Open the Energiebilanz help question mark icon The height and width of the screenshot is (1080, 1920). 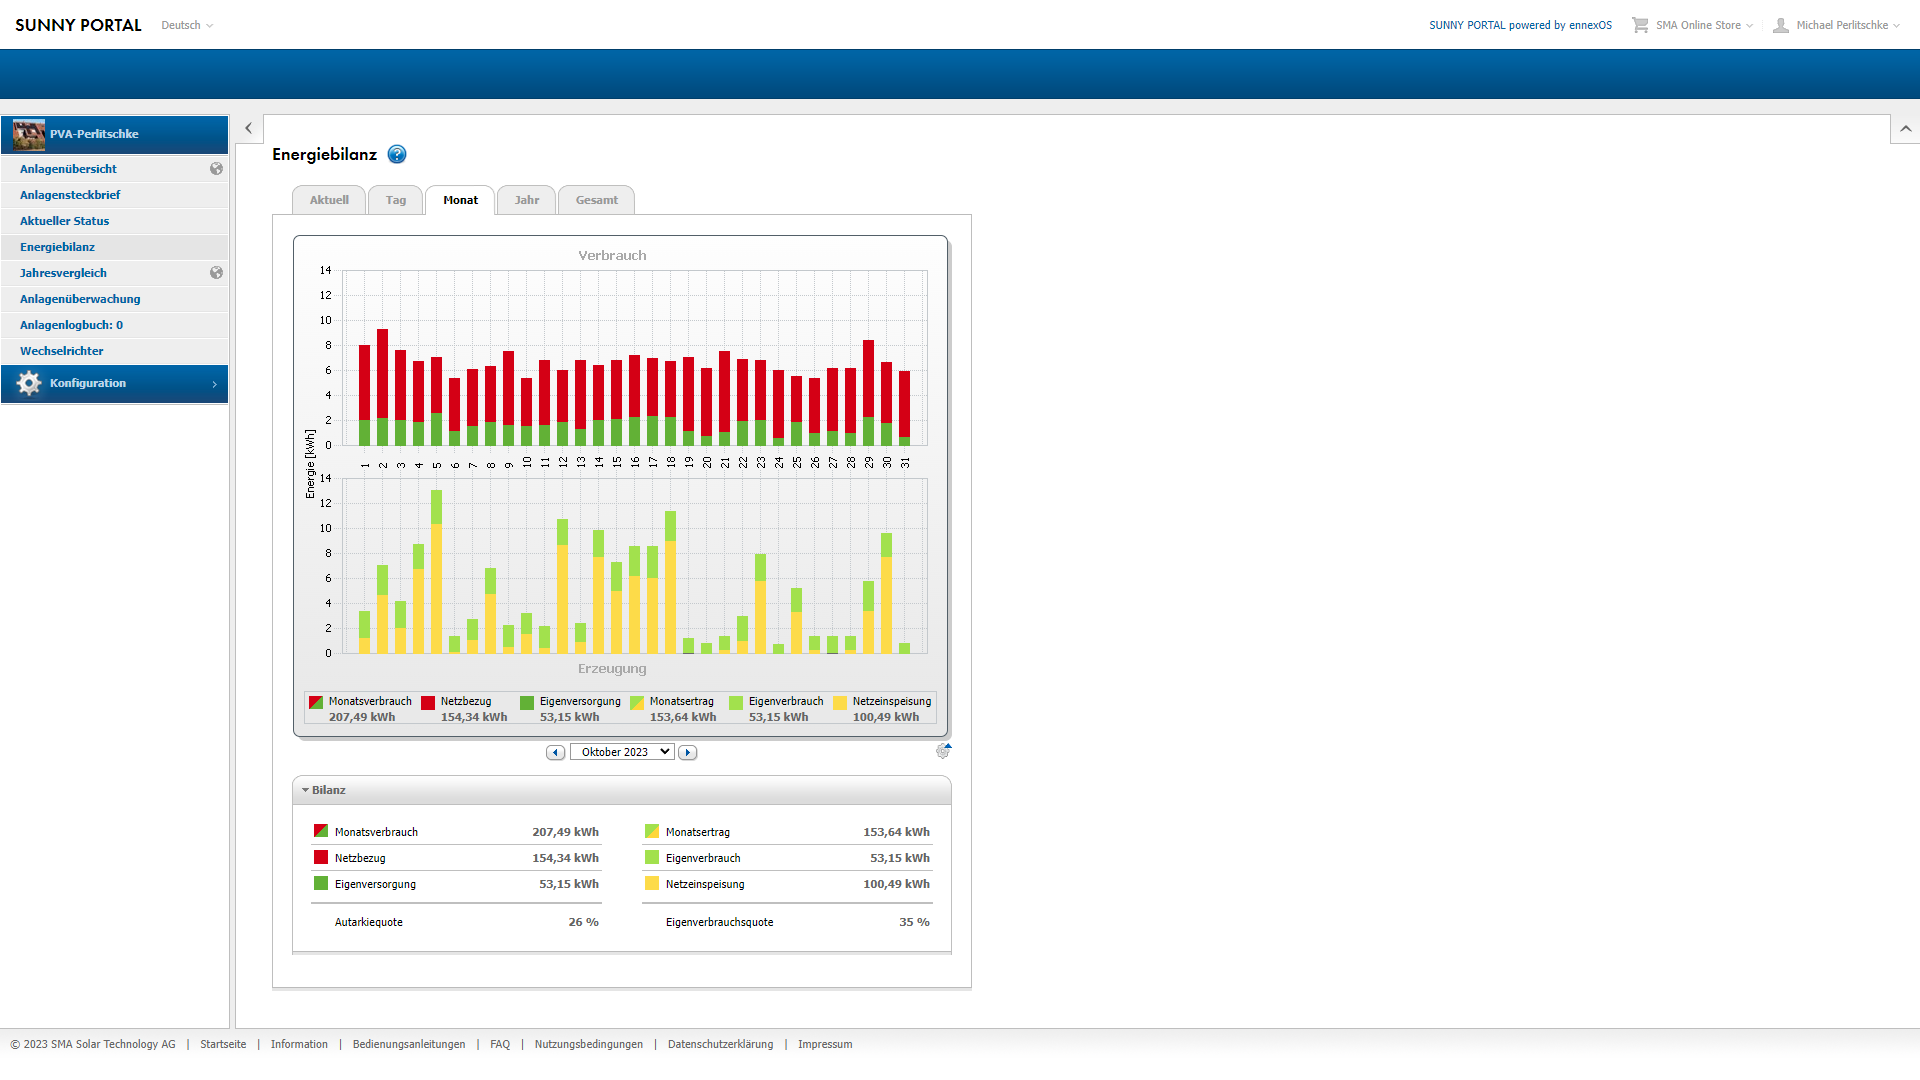tap(397, 154)
